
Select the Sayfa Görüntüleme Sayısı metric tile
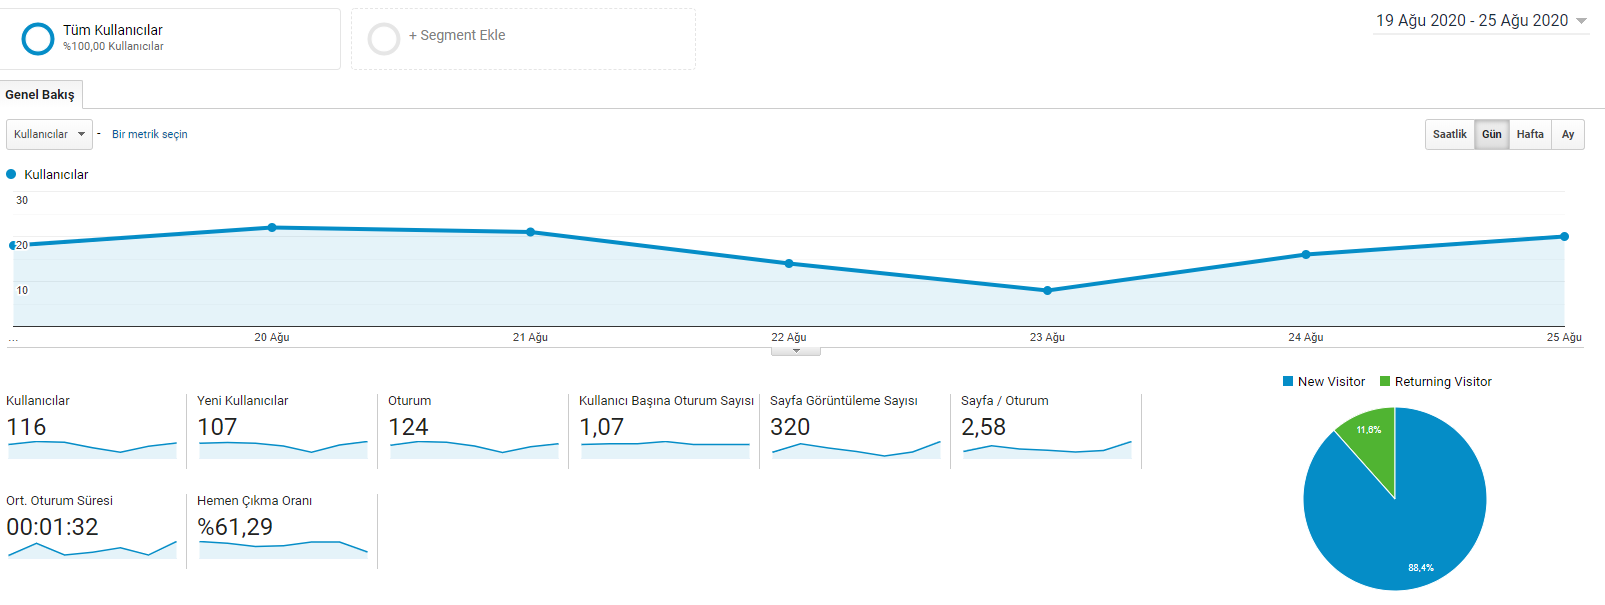855,428
